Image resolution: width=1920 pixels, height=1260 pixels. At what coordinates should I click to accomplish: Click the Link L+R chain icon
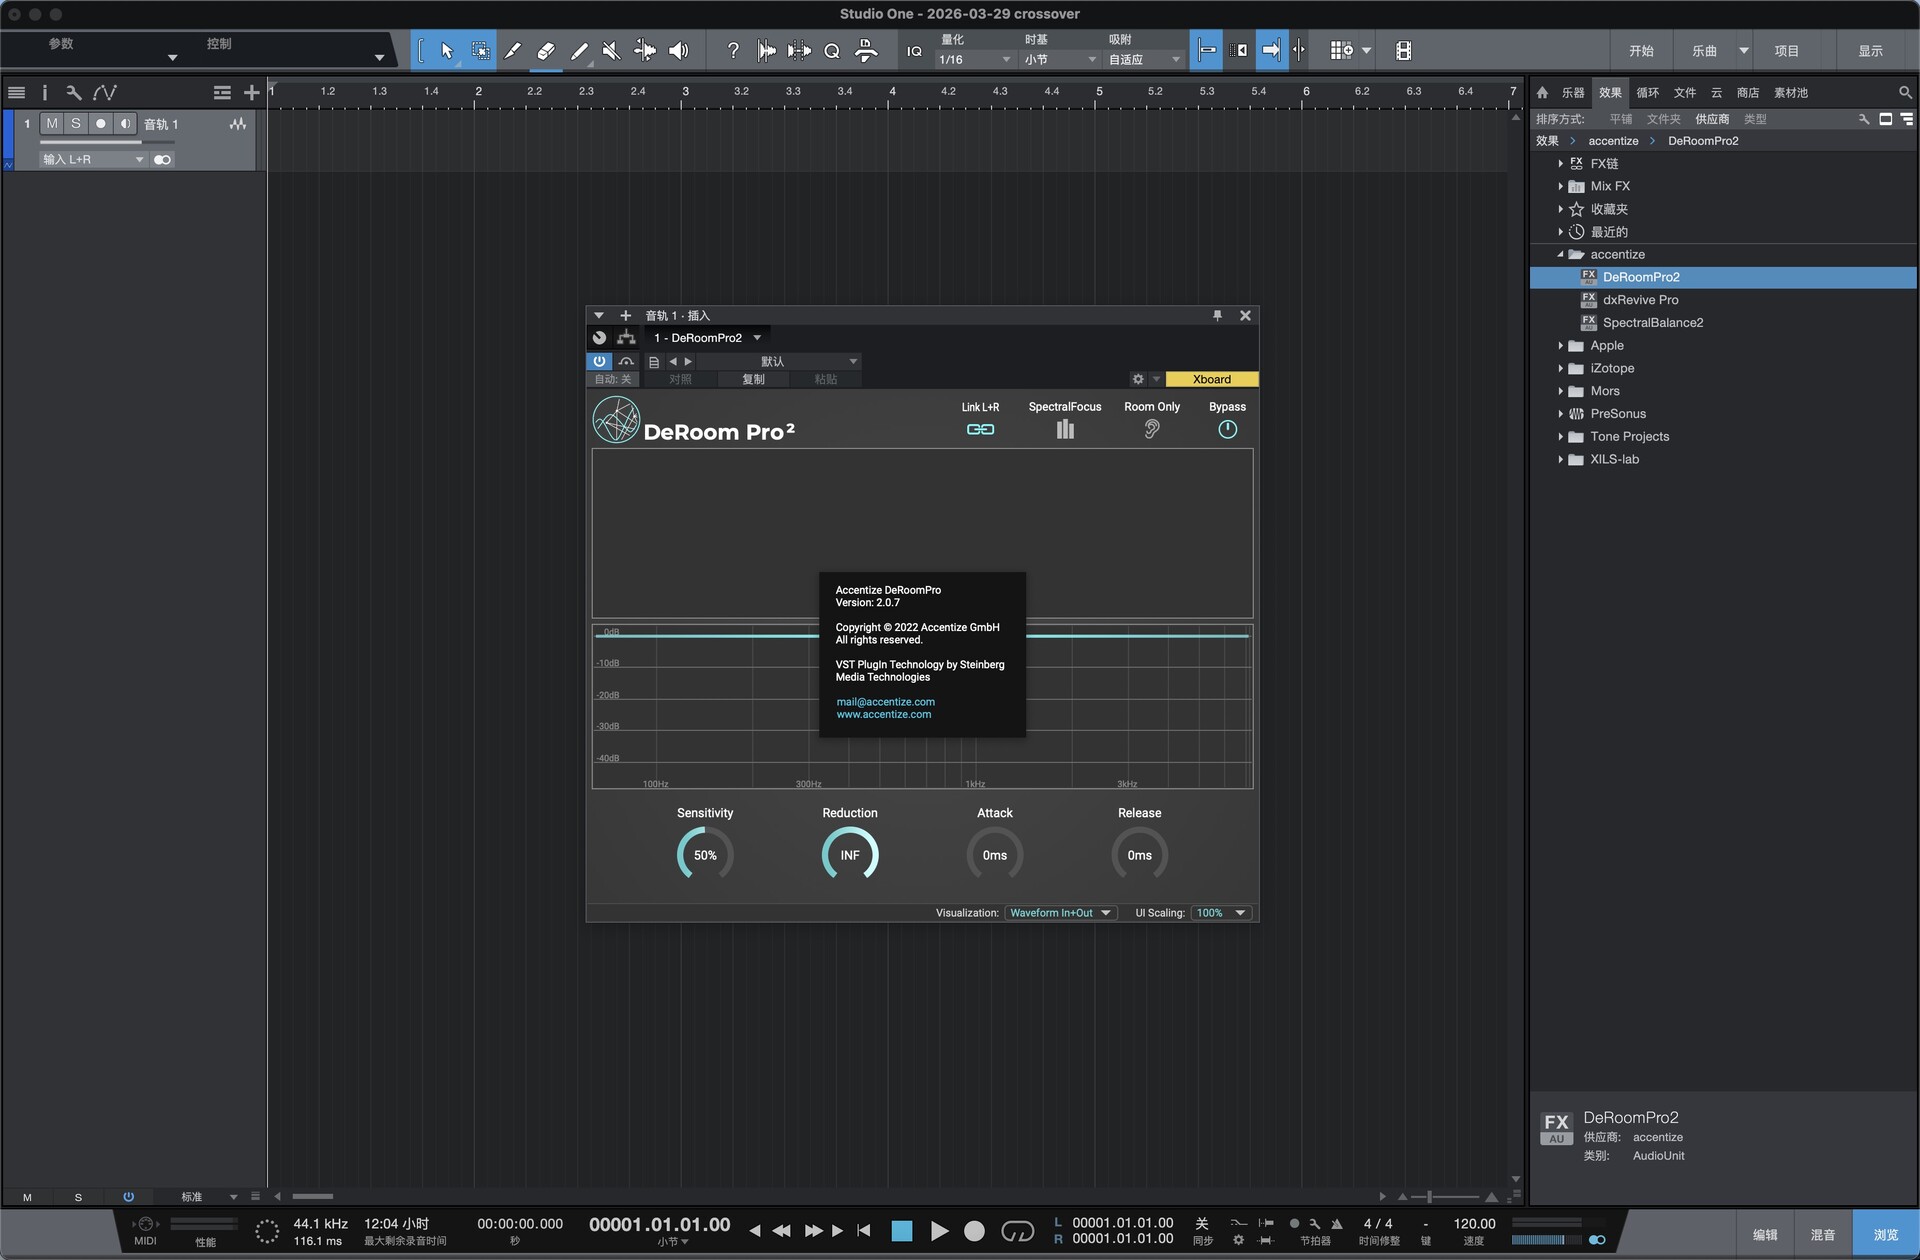pos(980,429)
